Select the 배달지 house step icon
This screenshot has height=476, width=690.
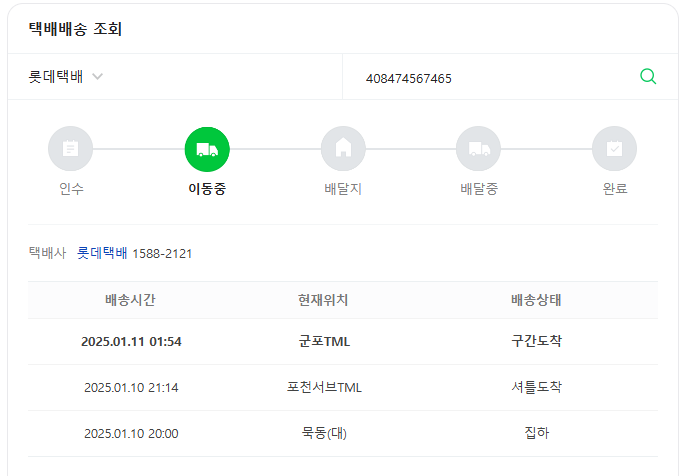coord(343,149)
